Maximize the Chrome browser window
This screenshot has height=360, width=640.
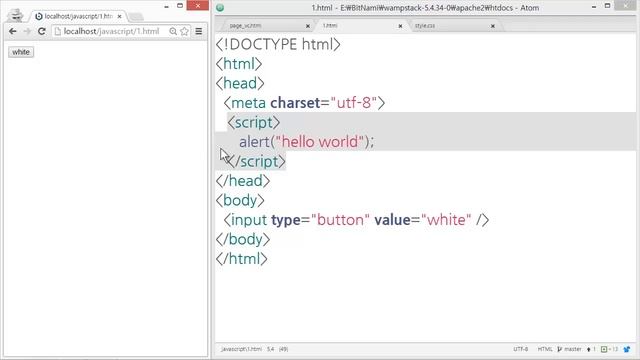tap(180, 6)
